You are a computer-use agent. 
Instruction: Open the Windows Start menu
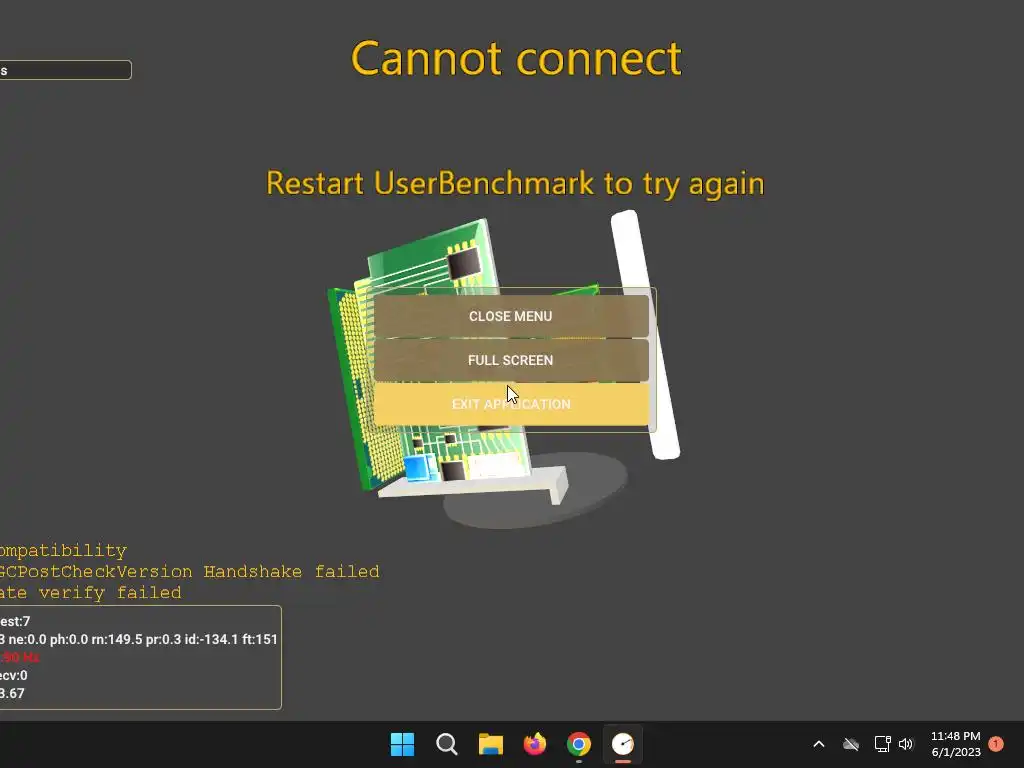pyautogui.click(x=402, y=744)
